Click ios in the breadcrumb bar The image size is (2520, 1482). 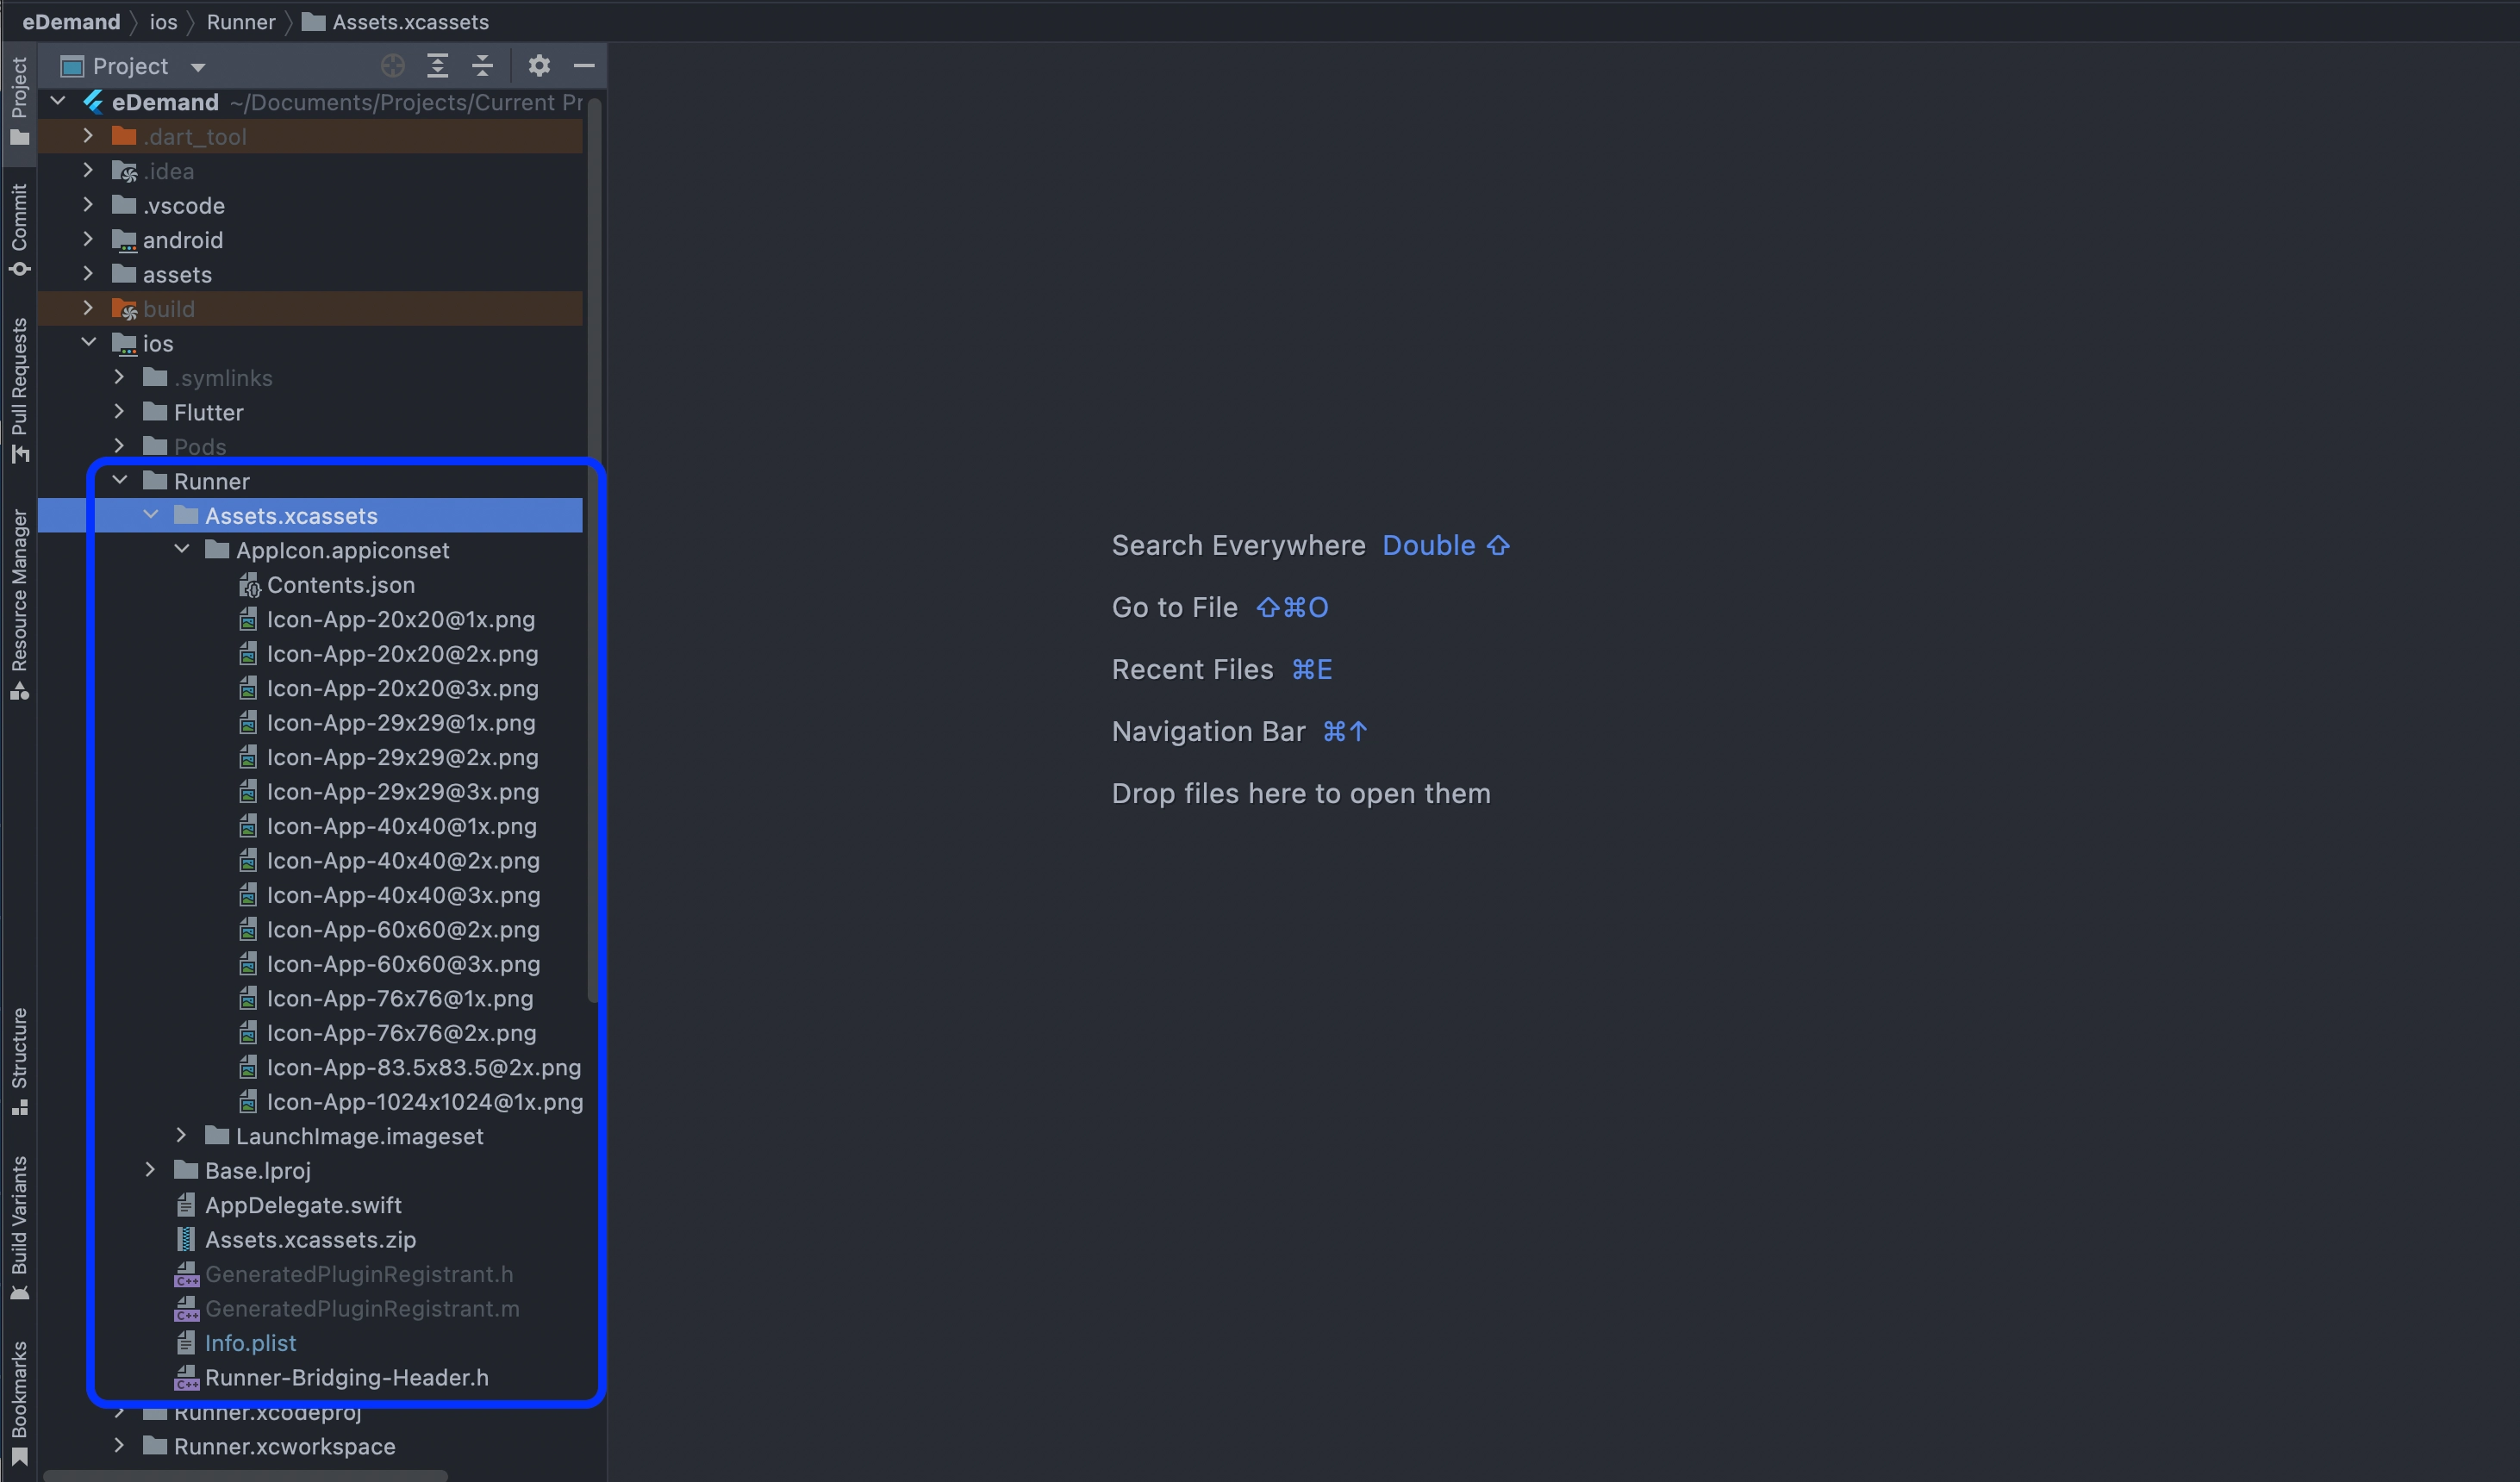pos(163,22)
